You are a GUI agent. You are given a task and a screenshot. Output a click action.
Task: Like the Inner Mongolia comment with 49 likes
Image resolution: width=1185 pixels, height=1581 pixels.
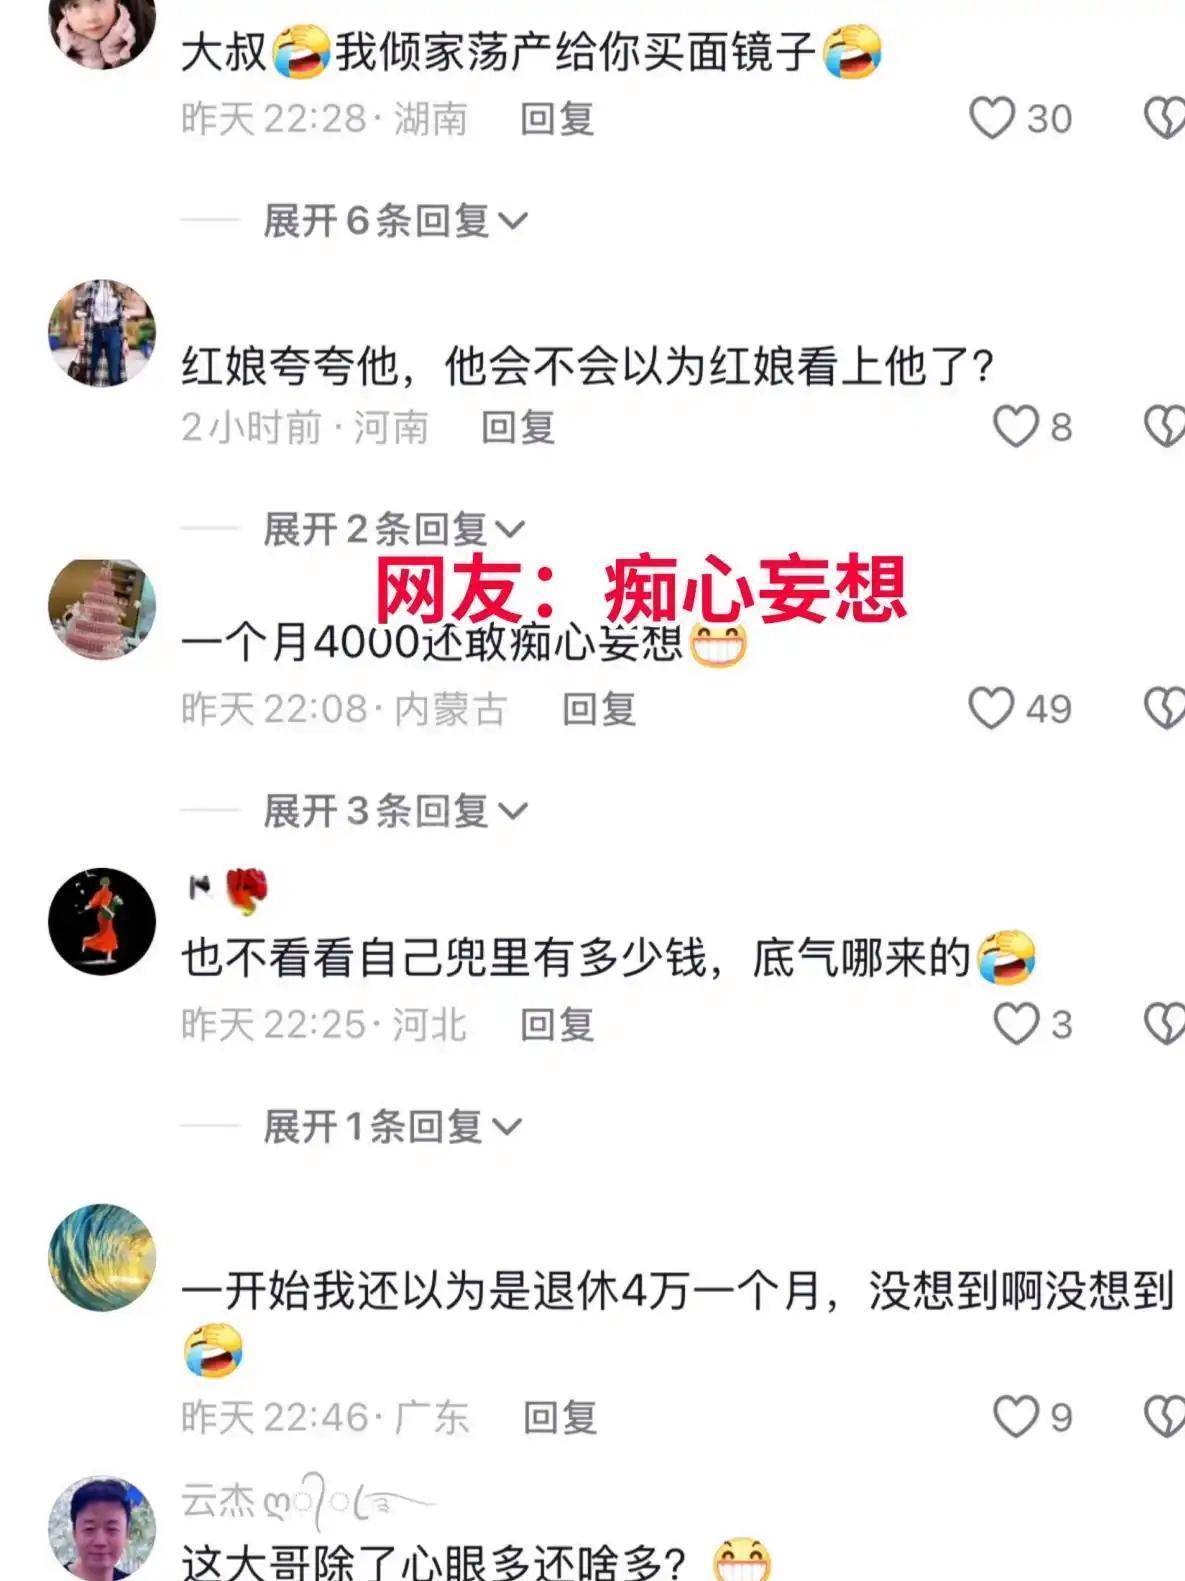tap(991, 708)
